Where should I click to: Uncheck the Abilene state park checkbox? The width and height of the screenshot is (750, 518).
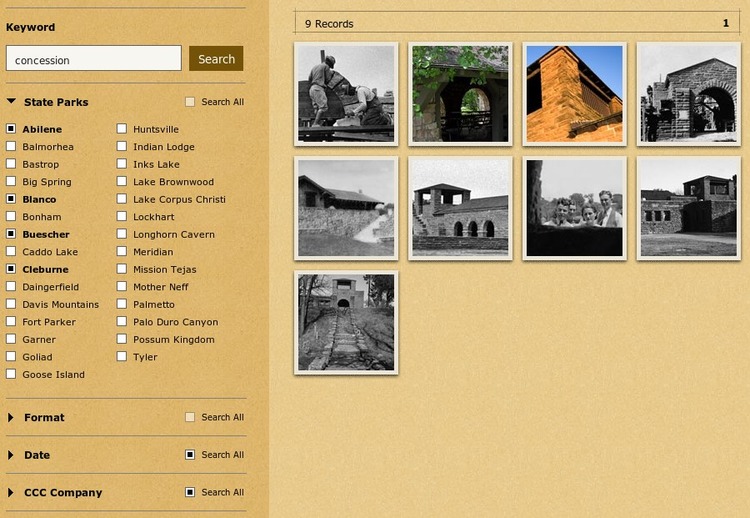(x=11, y=129)
